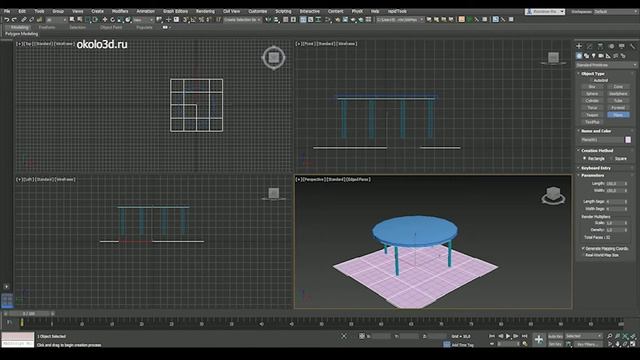
Task: Collapse the Object Type rollout
Action: tap(593, 74)
